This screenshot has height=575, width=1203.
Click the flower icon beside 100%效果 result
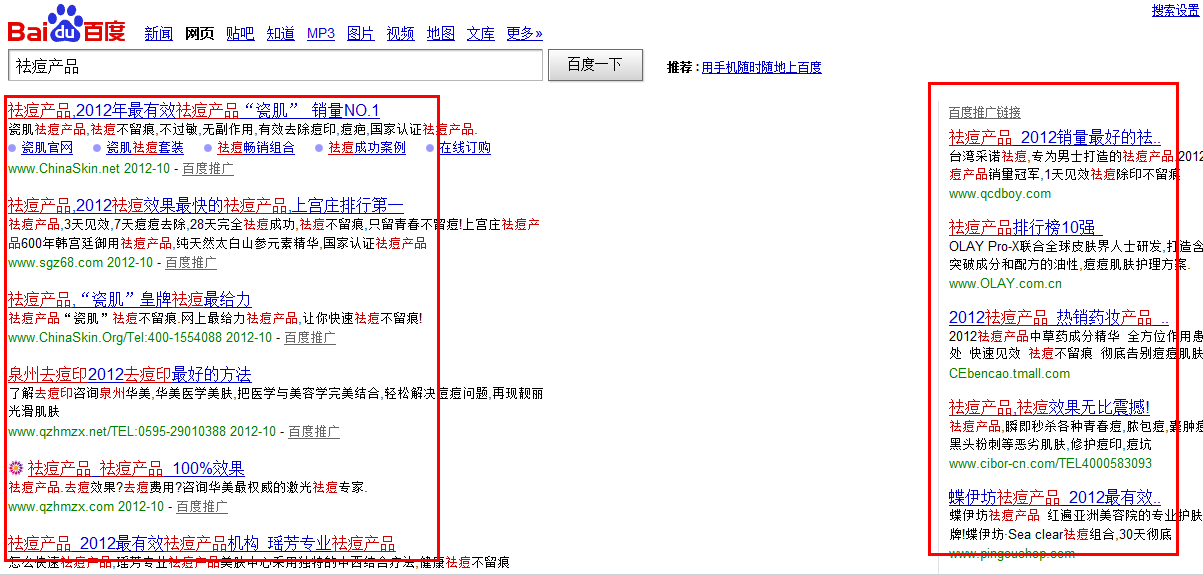16,468
